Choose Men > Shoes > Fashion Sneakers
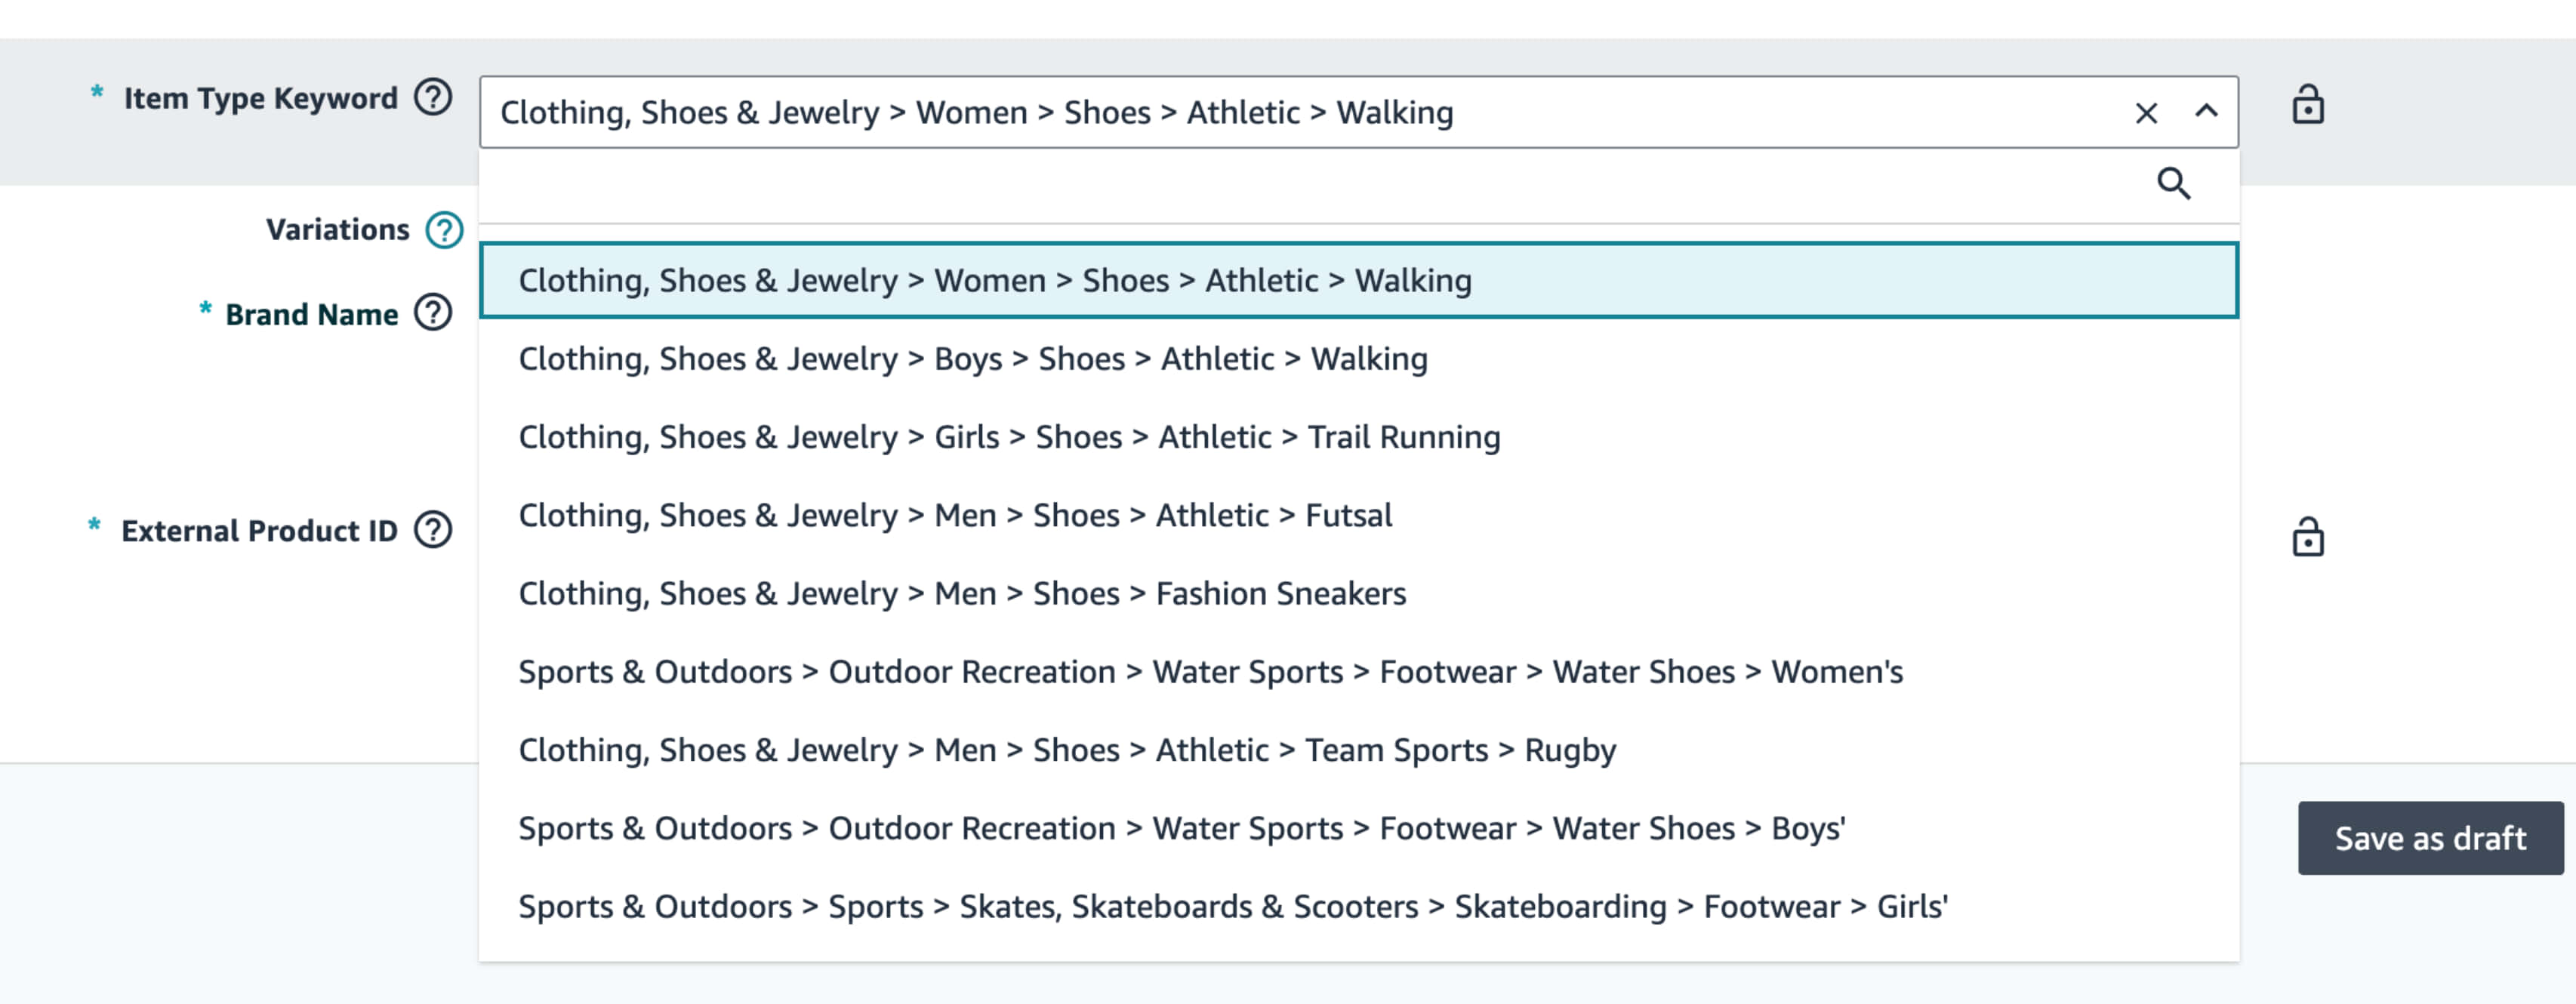The image size is (2576, 1004). [962, 594]
